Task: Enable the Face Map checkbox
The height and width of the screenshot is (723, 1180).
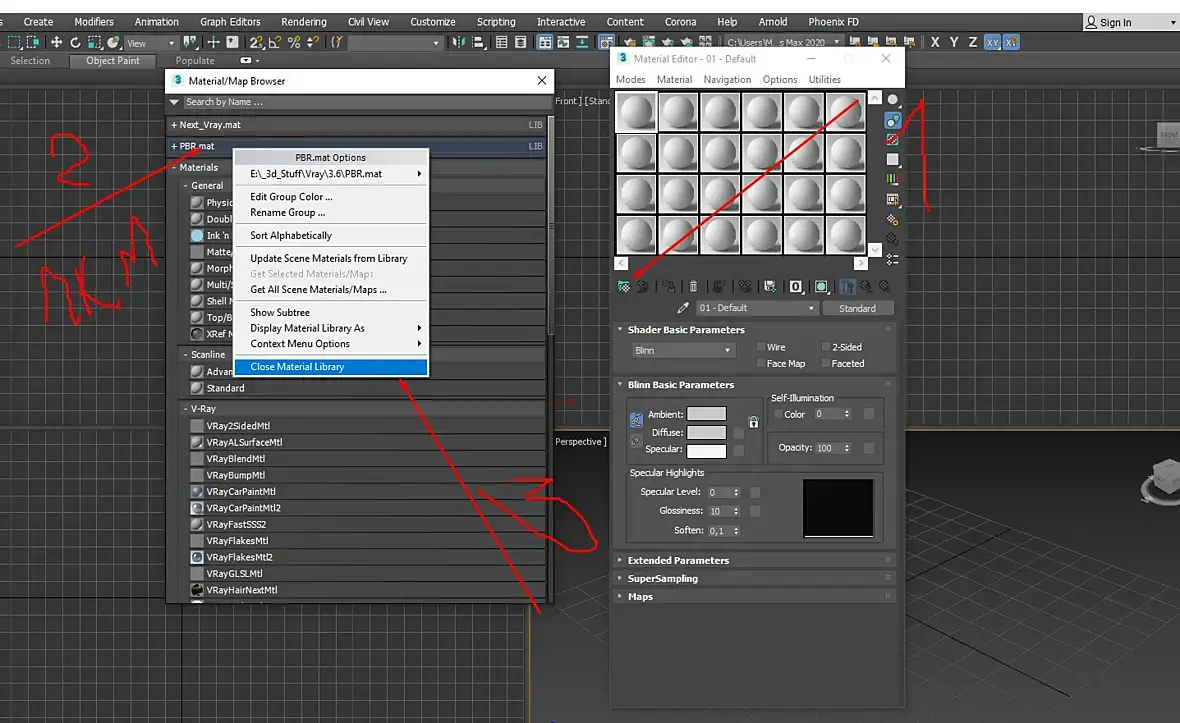Action: (761, 363)
